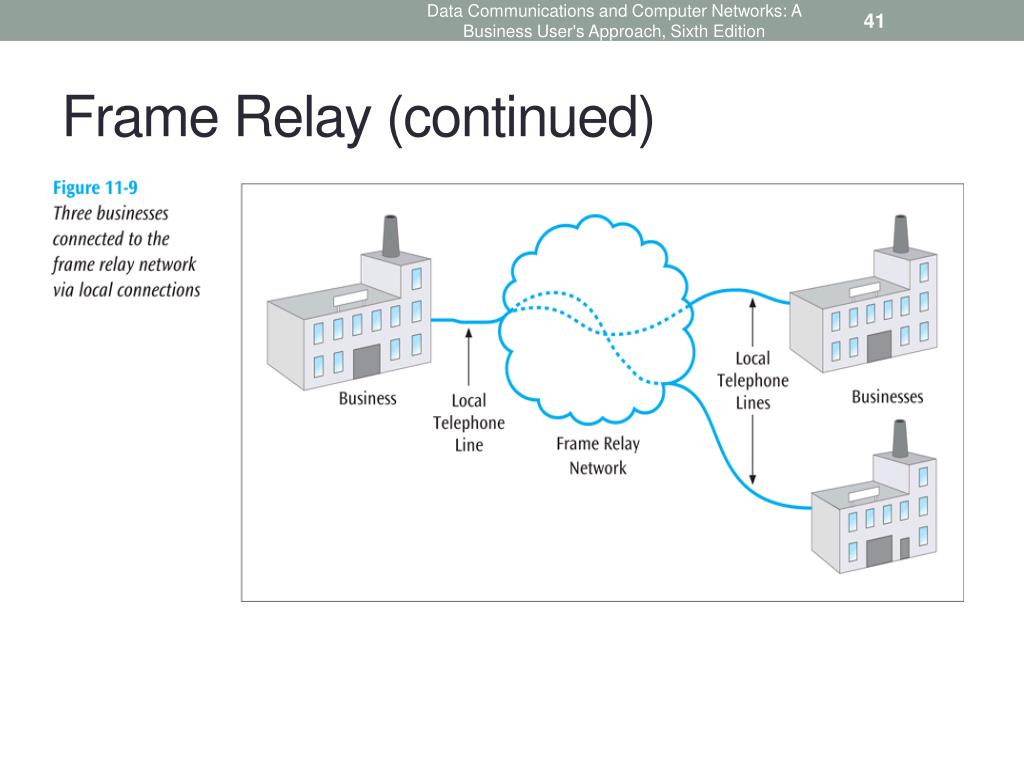Click the slide number 41

click(873, 21)
